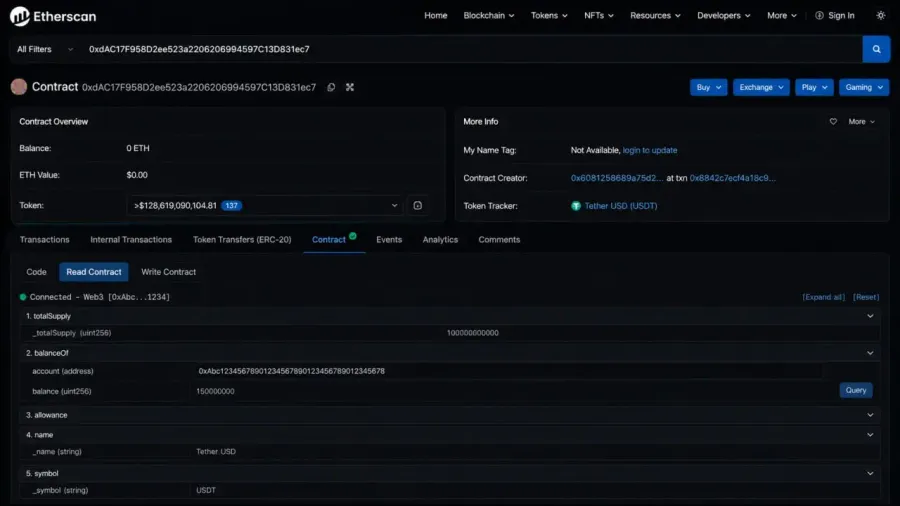Switch to Token Transfers (ERC-20) tab
900x506 pixels.
[242, 240]
